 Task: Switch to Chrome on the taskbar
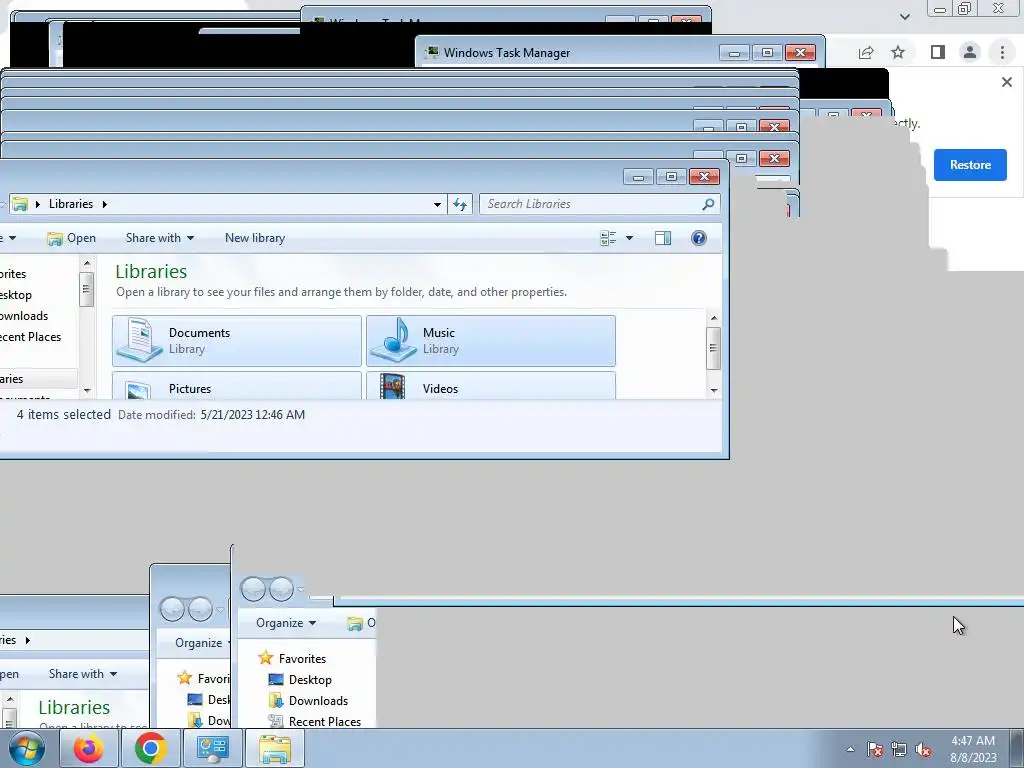click(x=150, y=748)
